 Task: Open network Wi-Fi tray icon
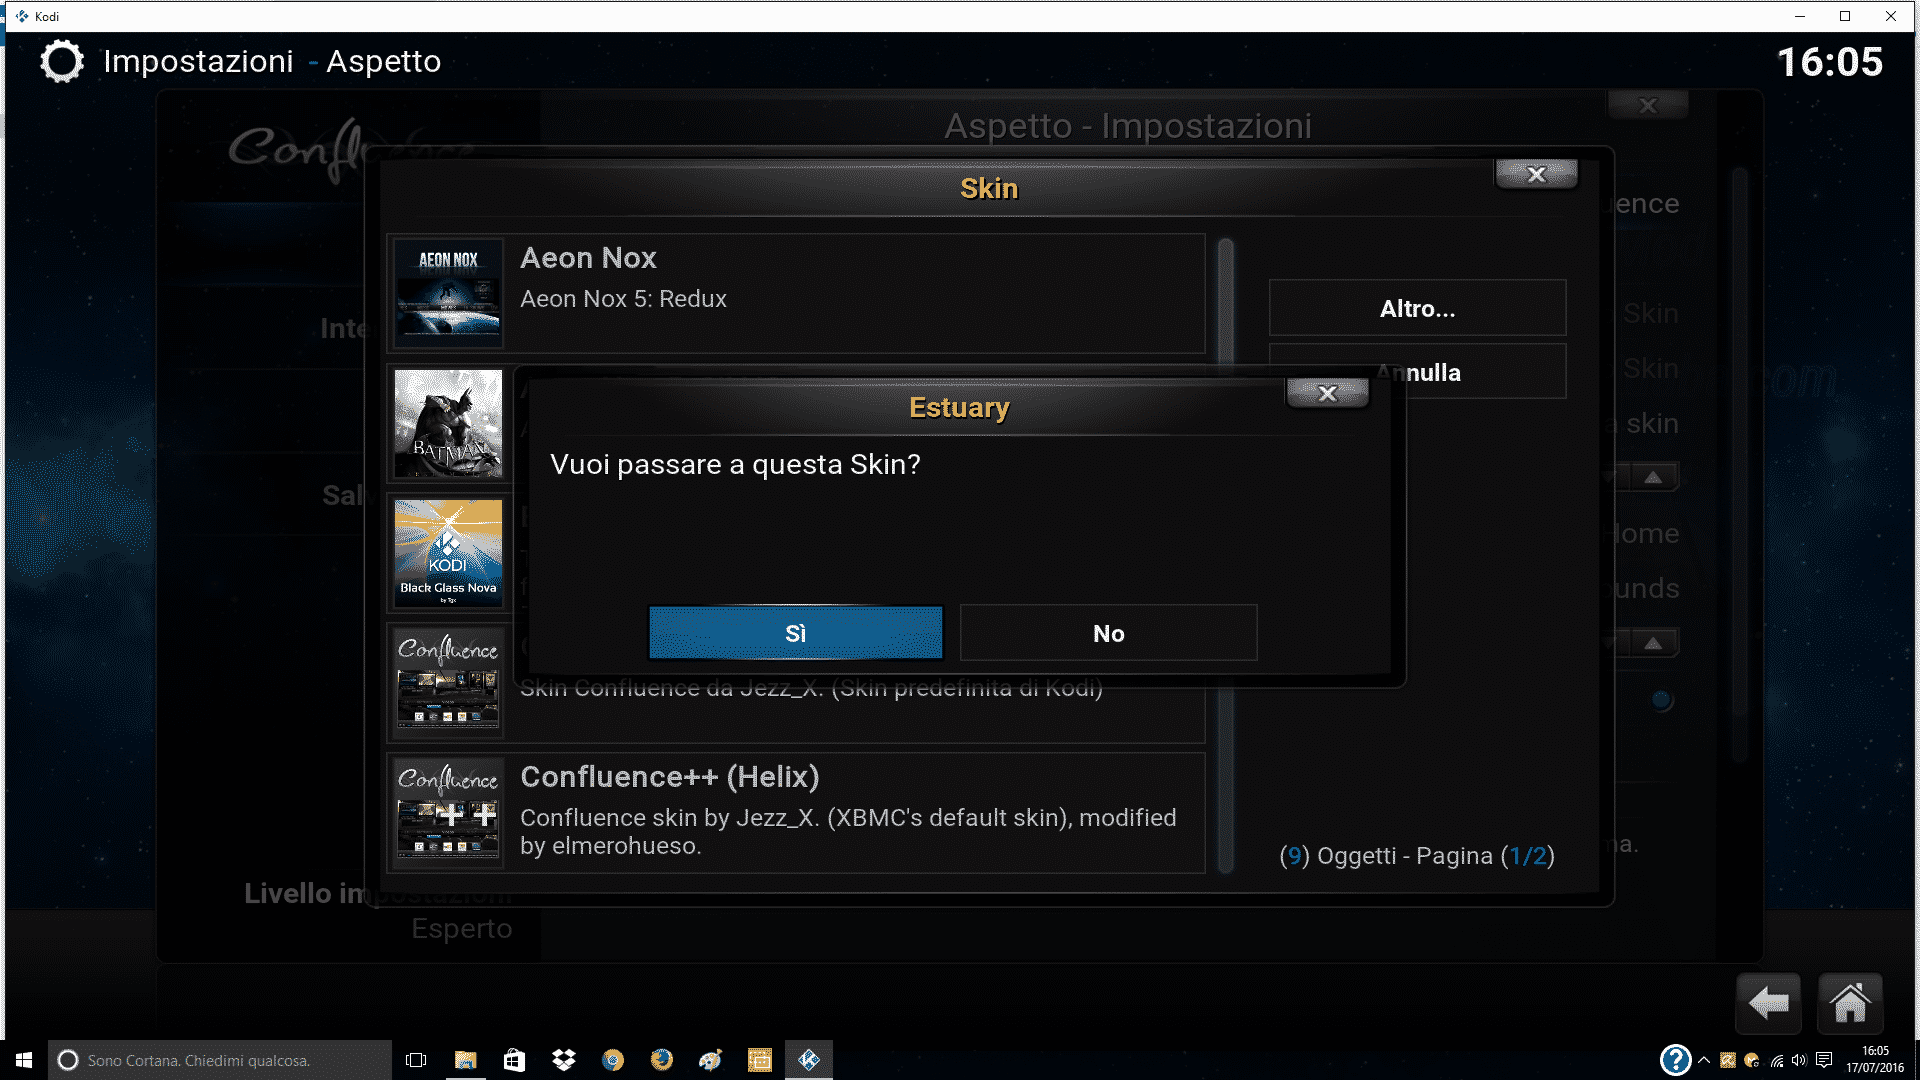pyautogui.click(x=1777, y=1060)
